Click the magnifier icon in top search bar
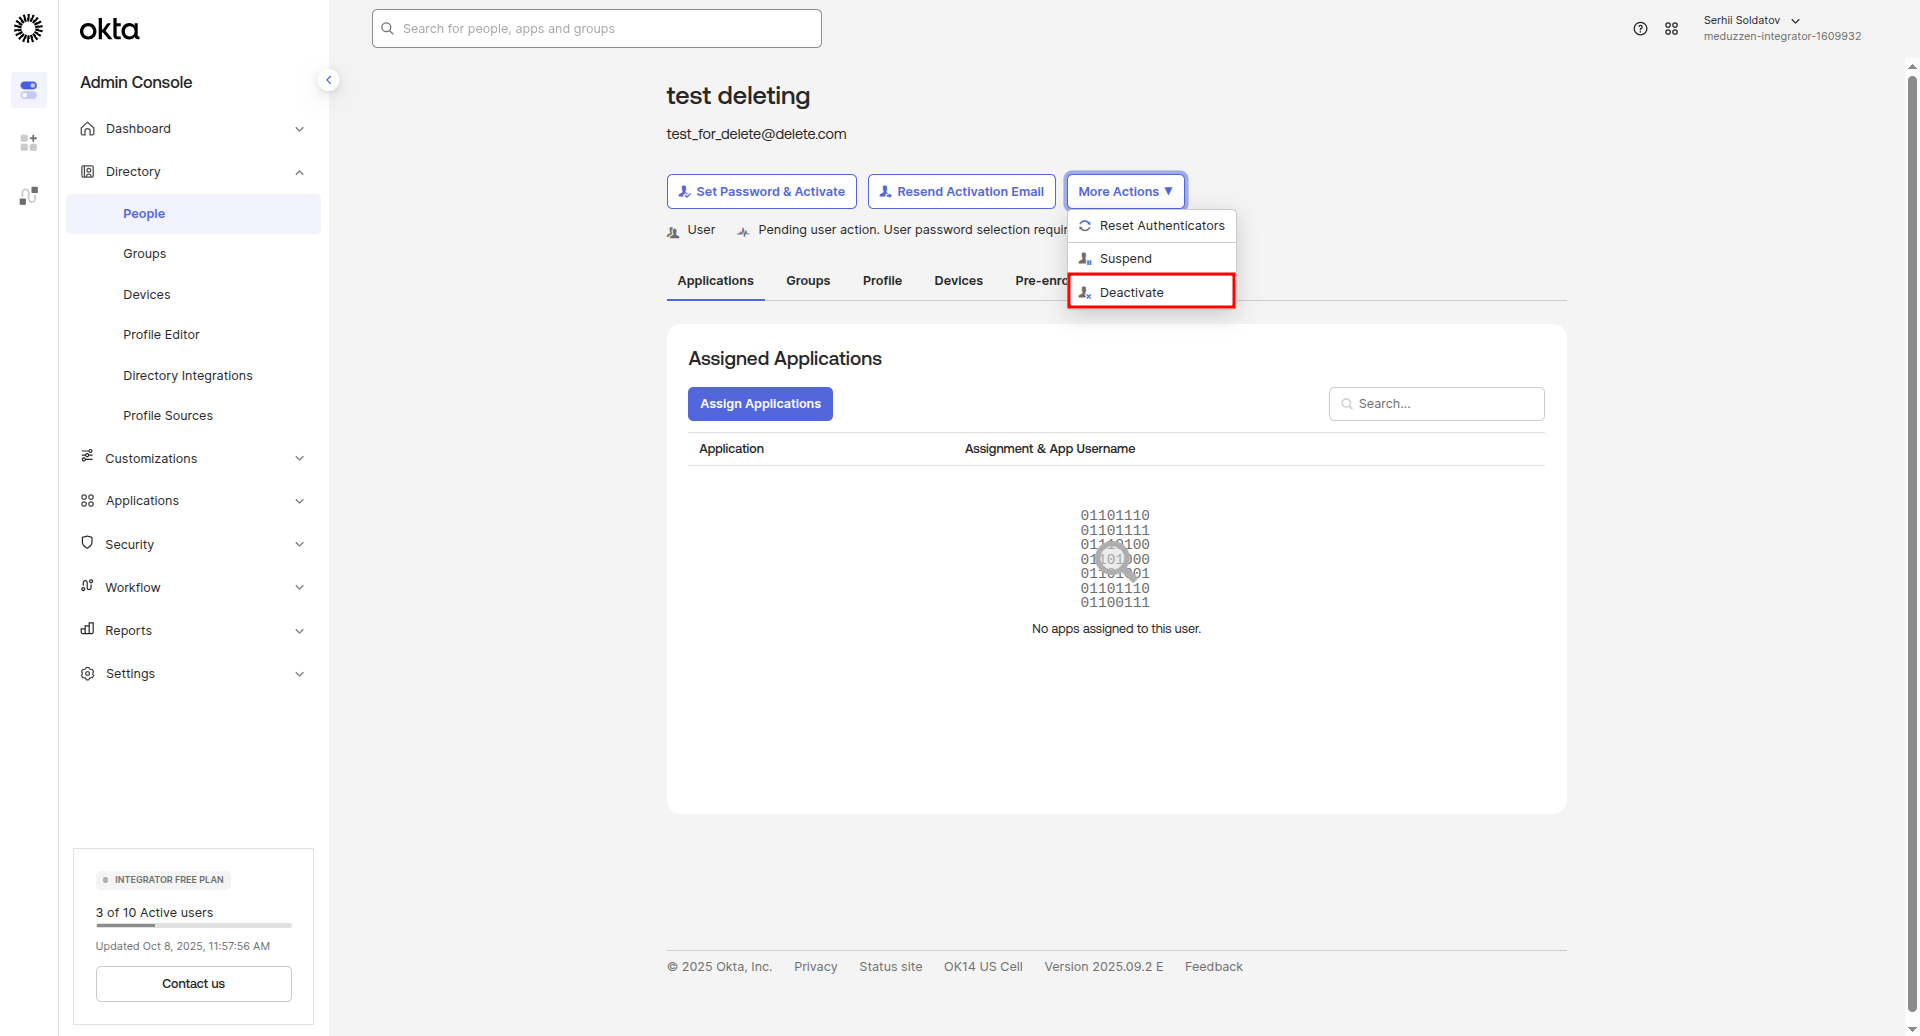1920x1036 pixels. [x=388, y=29]
